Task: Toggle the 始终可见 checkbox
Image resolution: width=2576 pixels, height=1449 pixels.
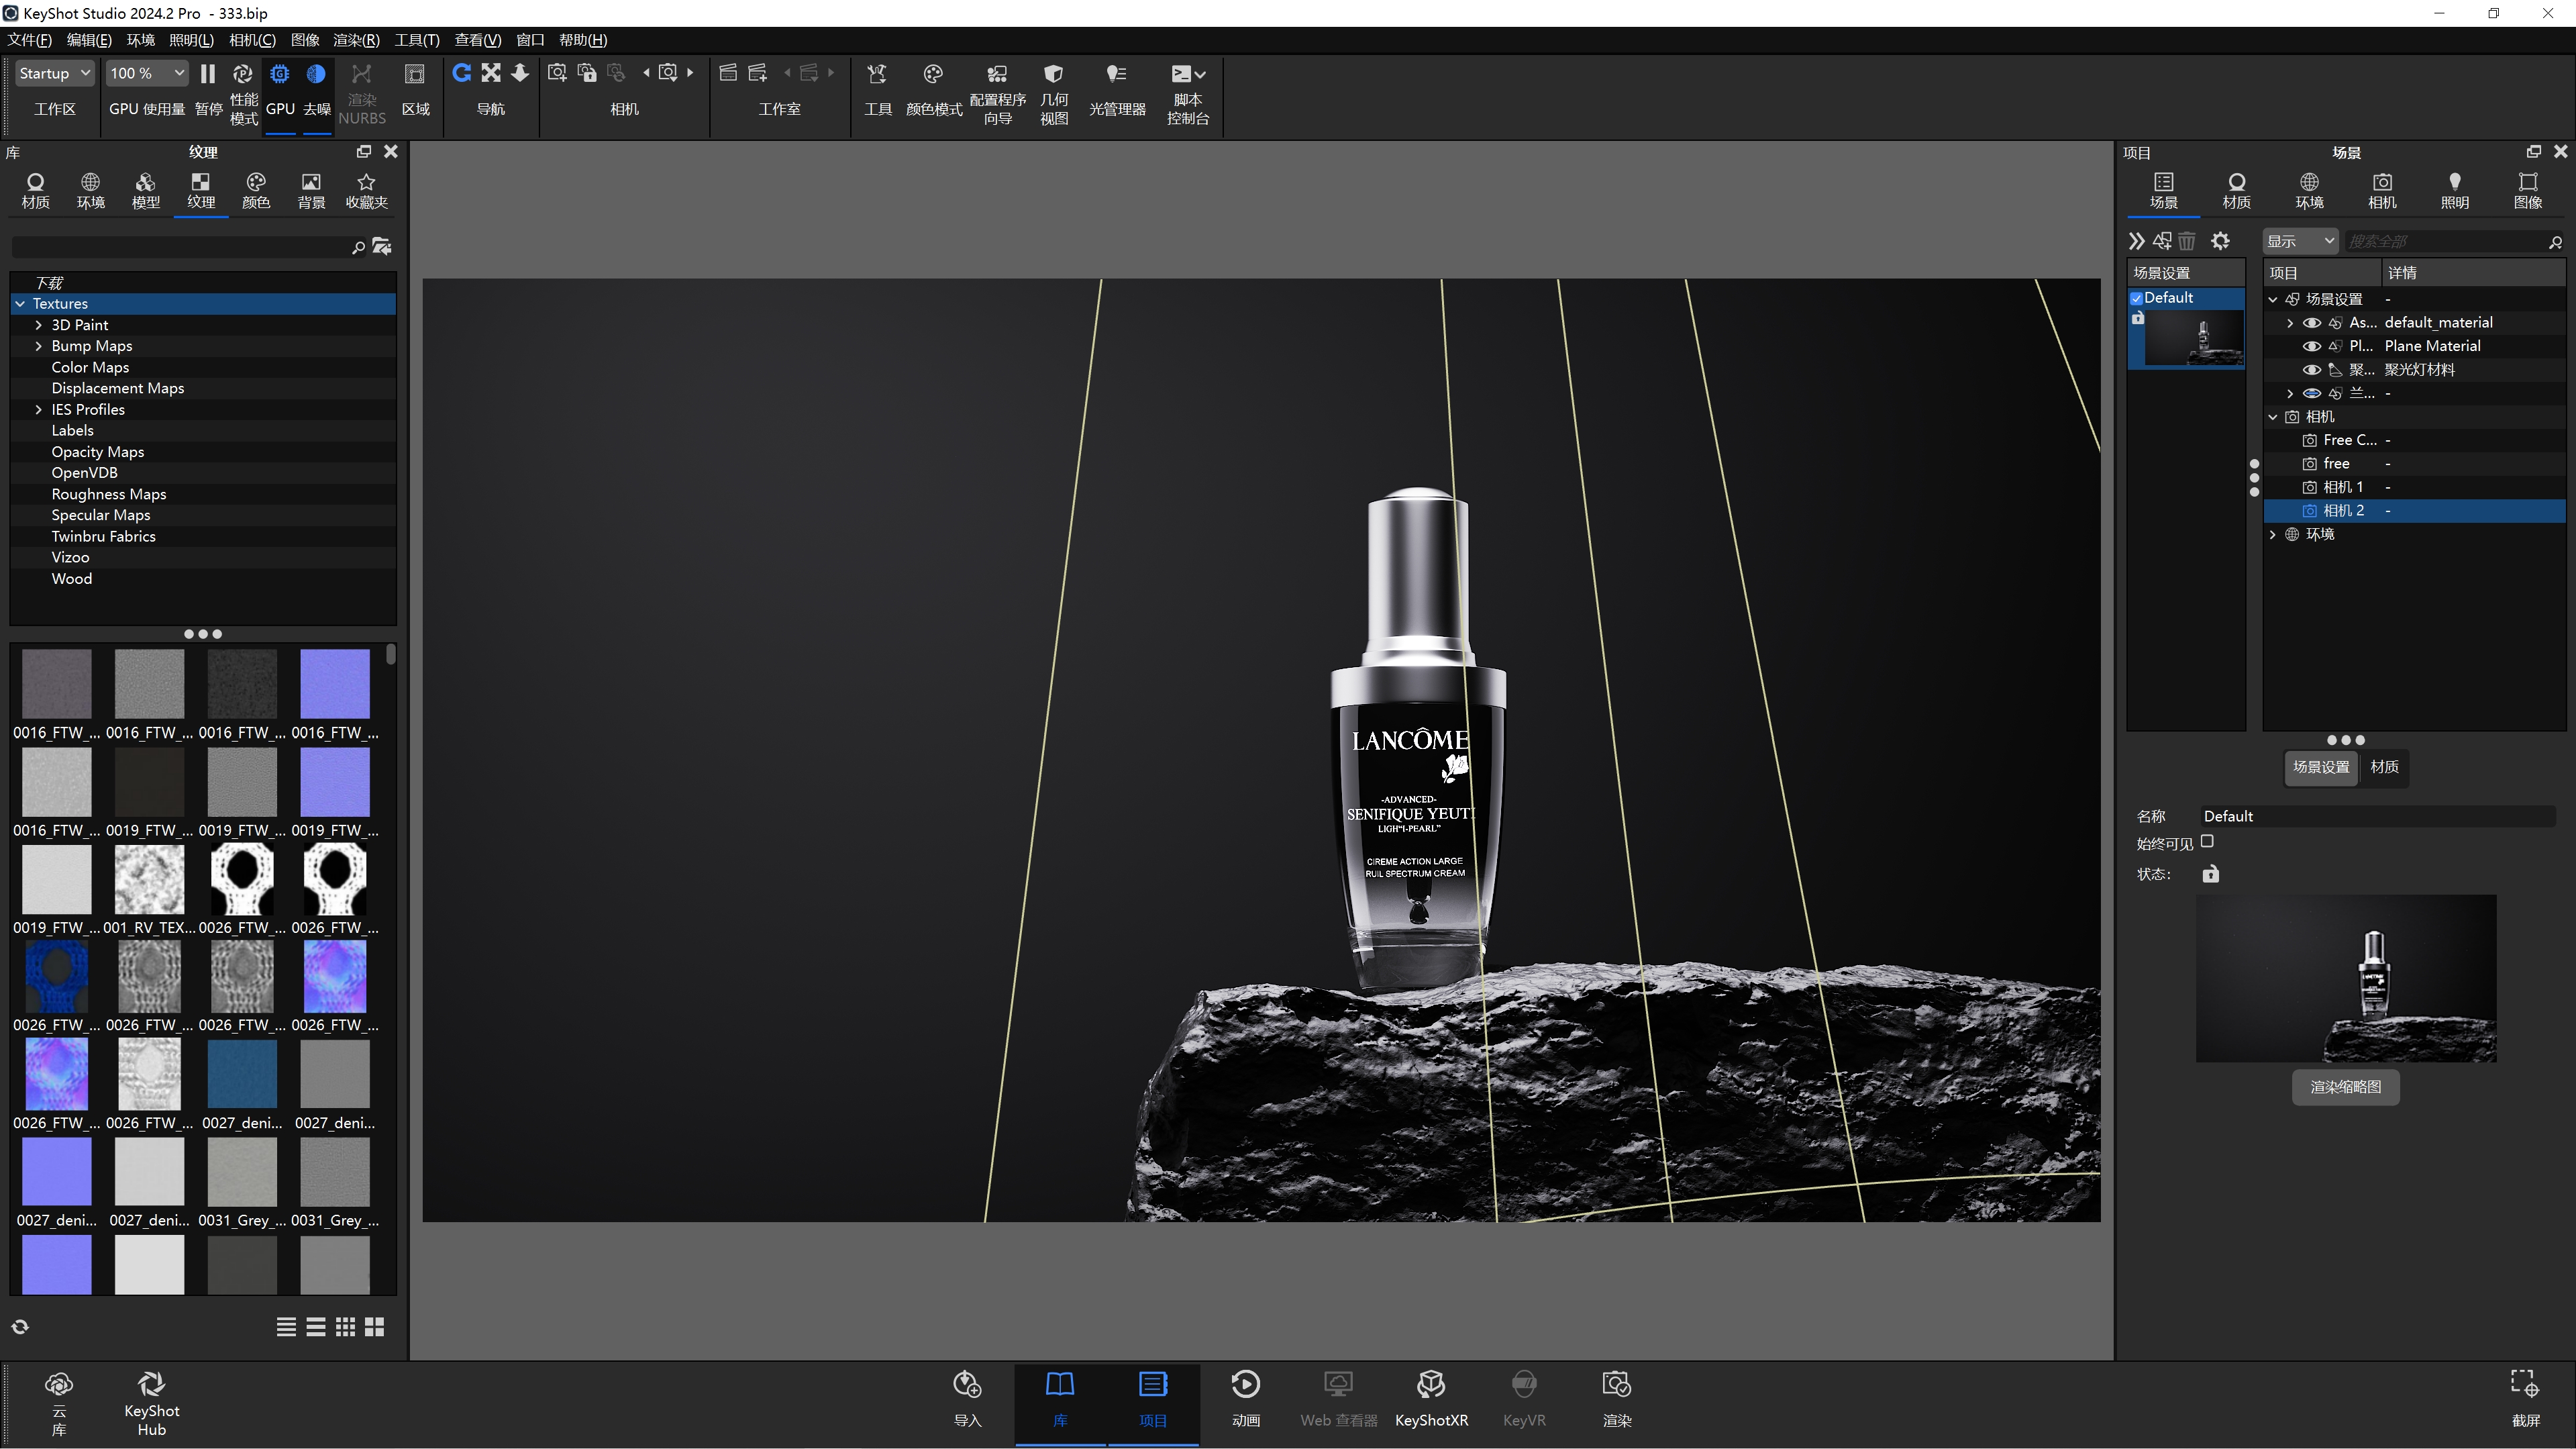Action: click(2207, 842)
